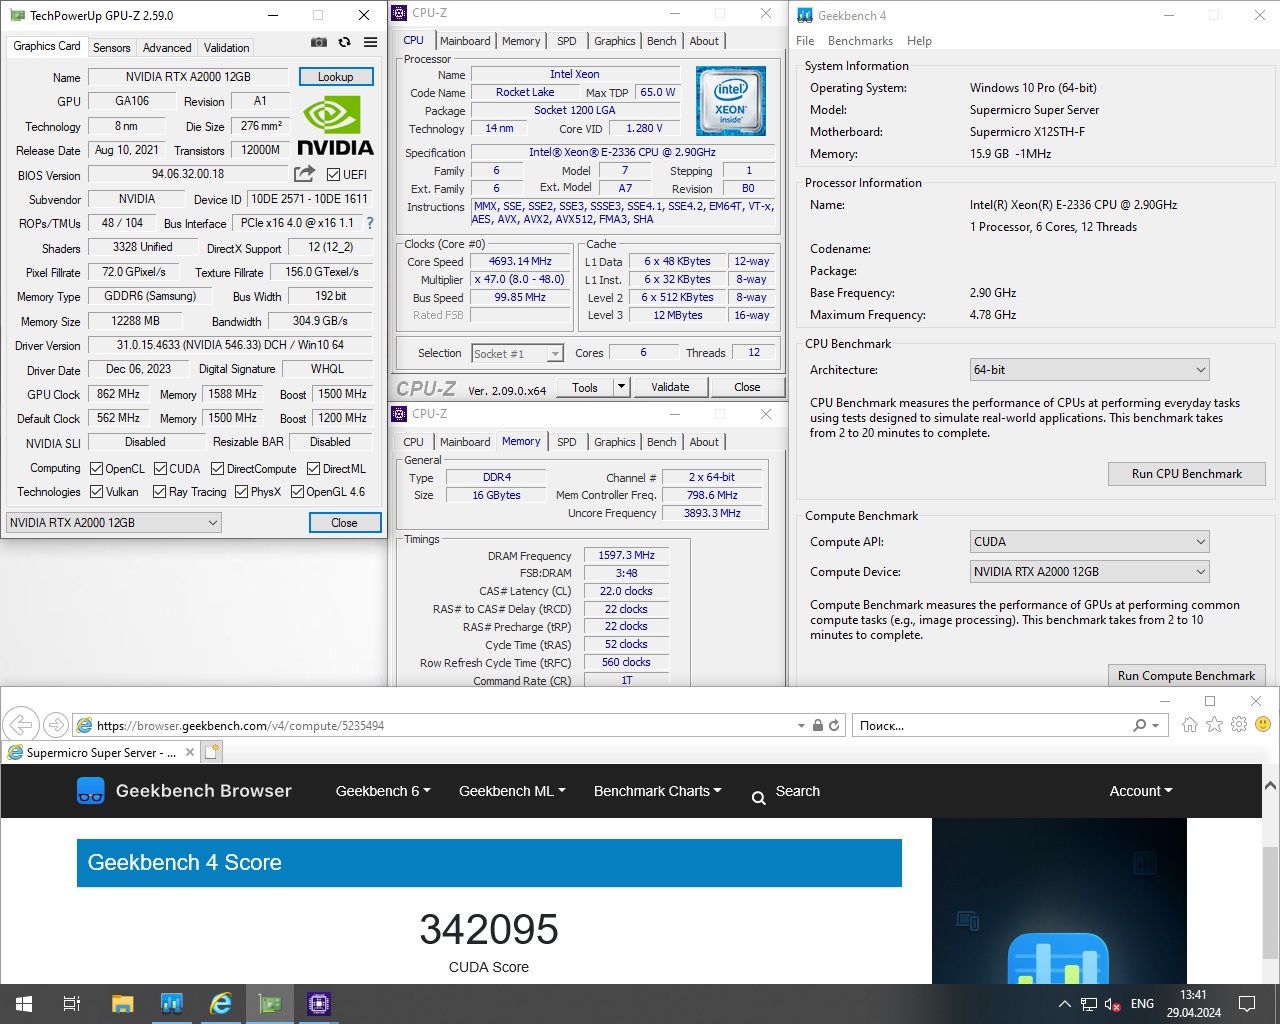The image size is (1280, 1024).
Task: Toggle the UEFI checkbox in GPU-Z
Action: tap(333, 174)
